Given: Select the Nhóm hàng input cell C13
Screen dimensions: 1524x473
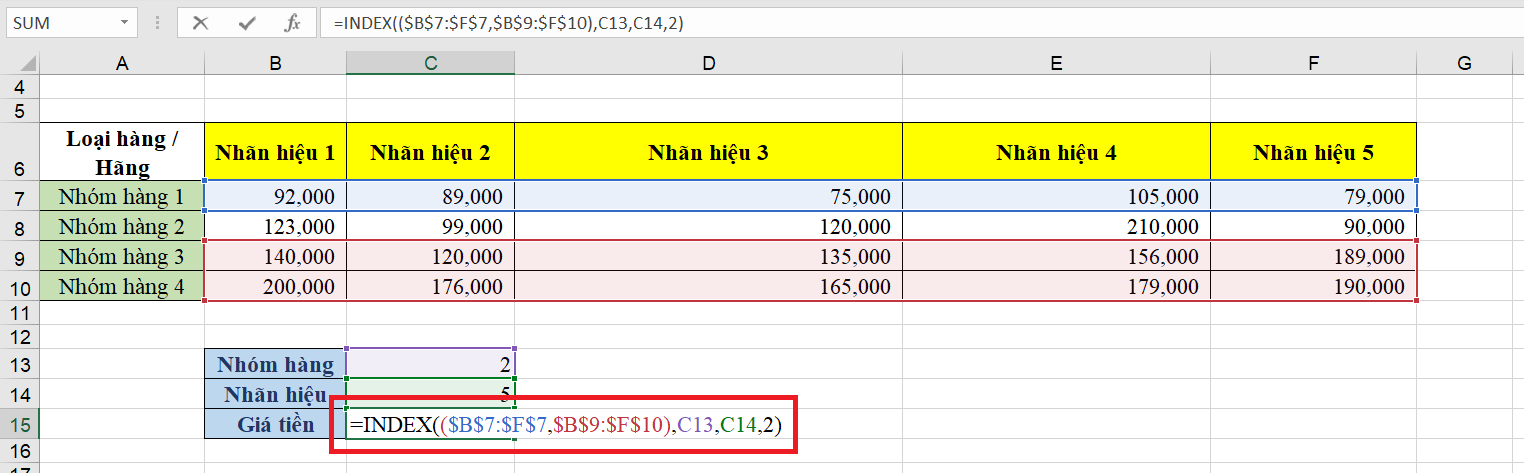Looking at the screenshot, I should 430,364.
